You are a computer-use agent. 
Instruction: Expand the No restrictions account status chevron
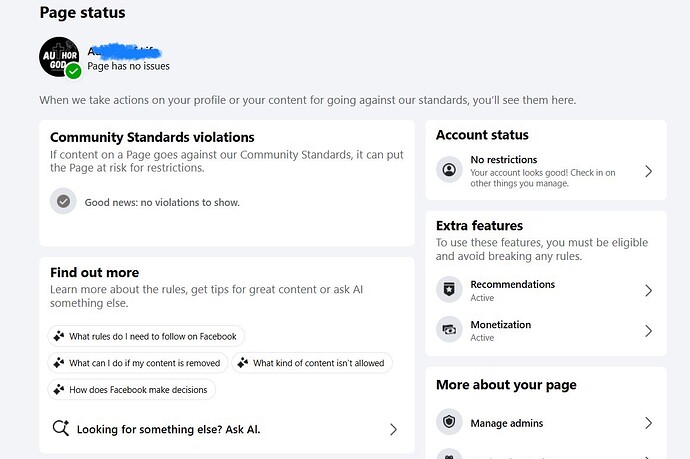pyautogui.click(x=648, y=171)
